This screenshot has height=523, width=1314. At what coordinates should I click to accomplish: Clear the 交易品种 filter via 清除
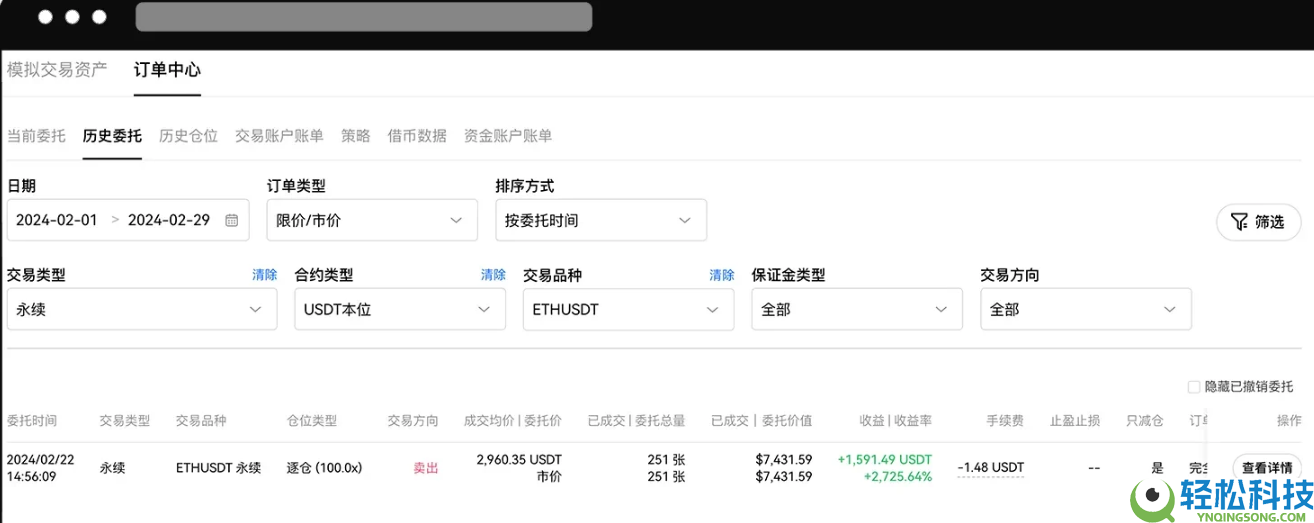[721, 275]
